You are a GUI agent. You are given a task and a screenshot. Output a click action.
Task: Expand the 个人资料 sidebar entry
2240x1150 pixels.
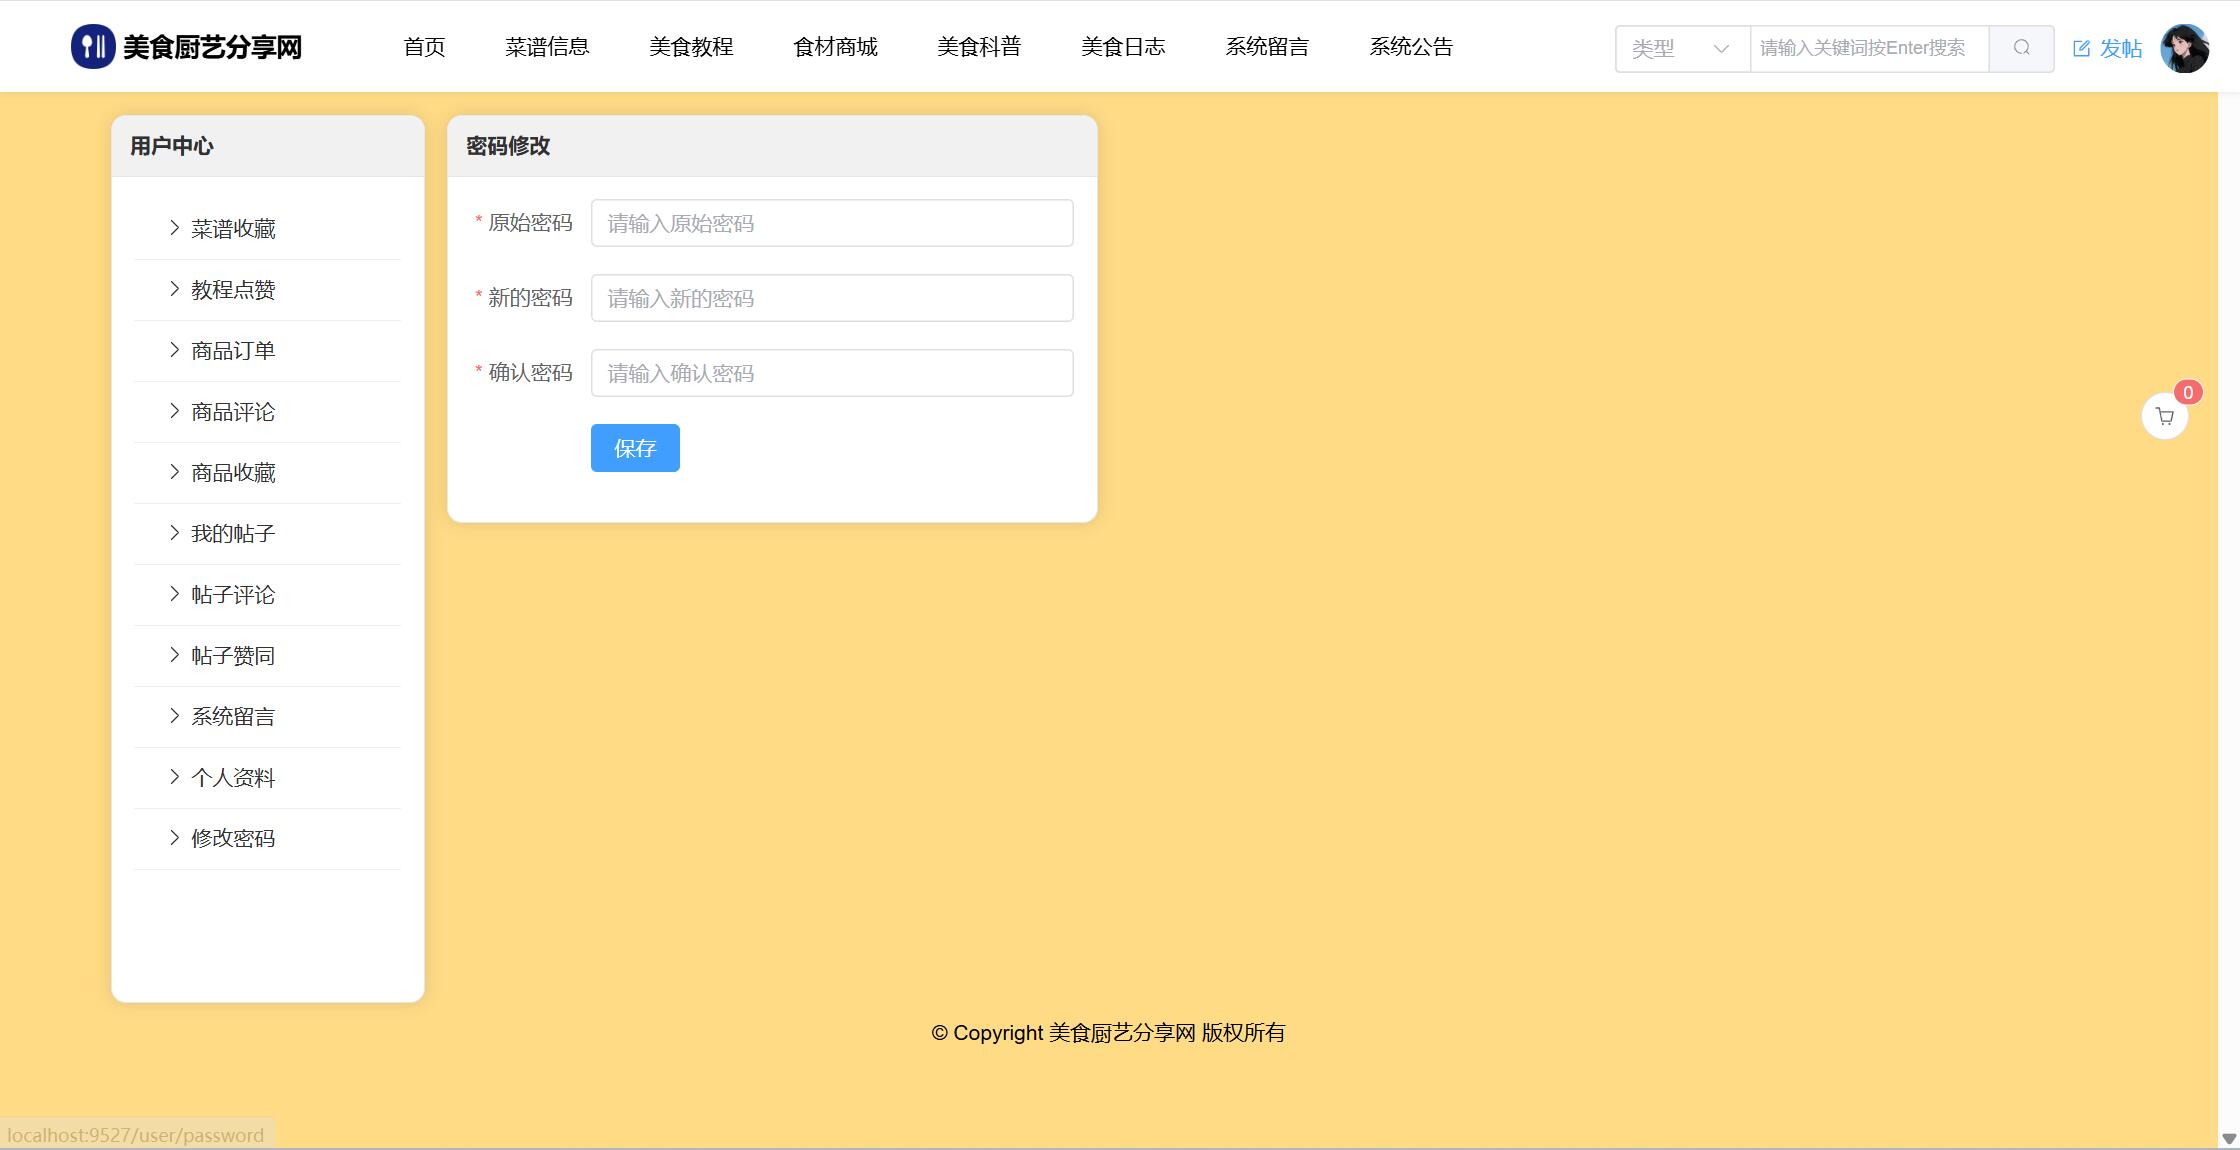(x=233, y=778)
